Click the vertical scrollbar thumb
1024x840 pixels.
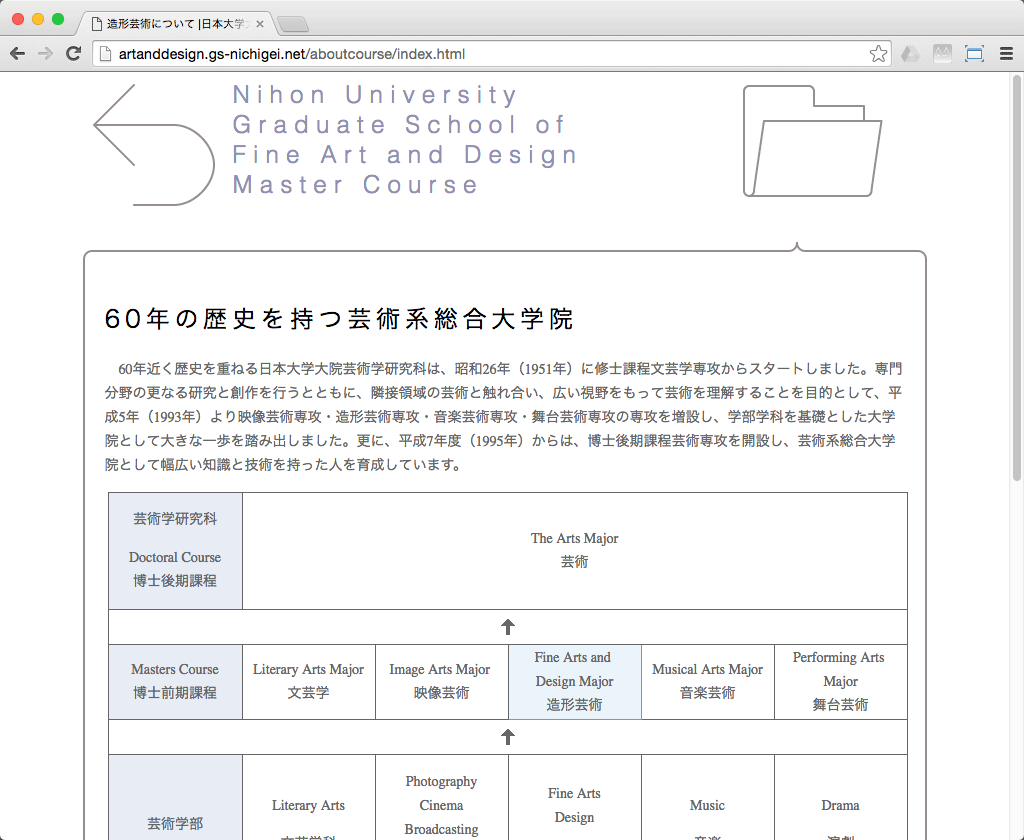(x=1017, y=278)
